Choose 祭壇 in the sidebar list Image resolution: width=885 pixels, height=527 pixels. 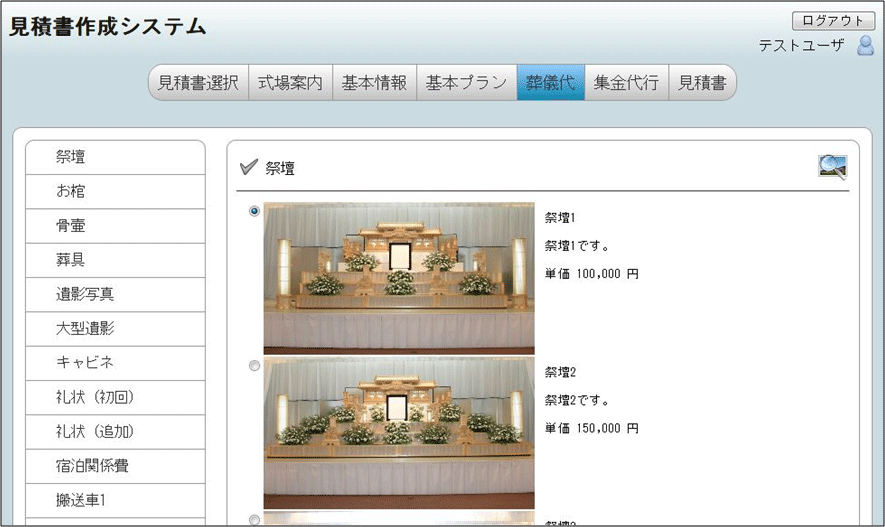(x=115, y=157)
